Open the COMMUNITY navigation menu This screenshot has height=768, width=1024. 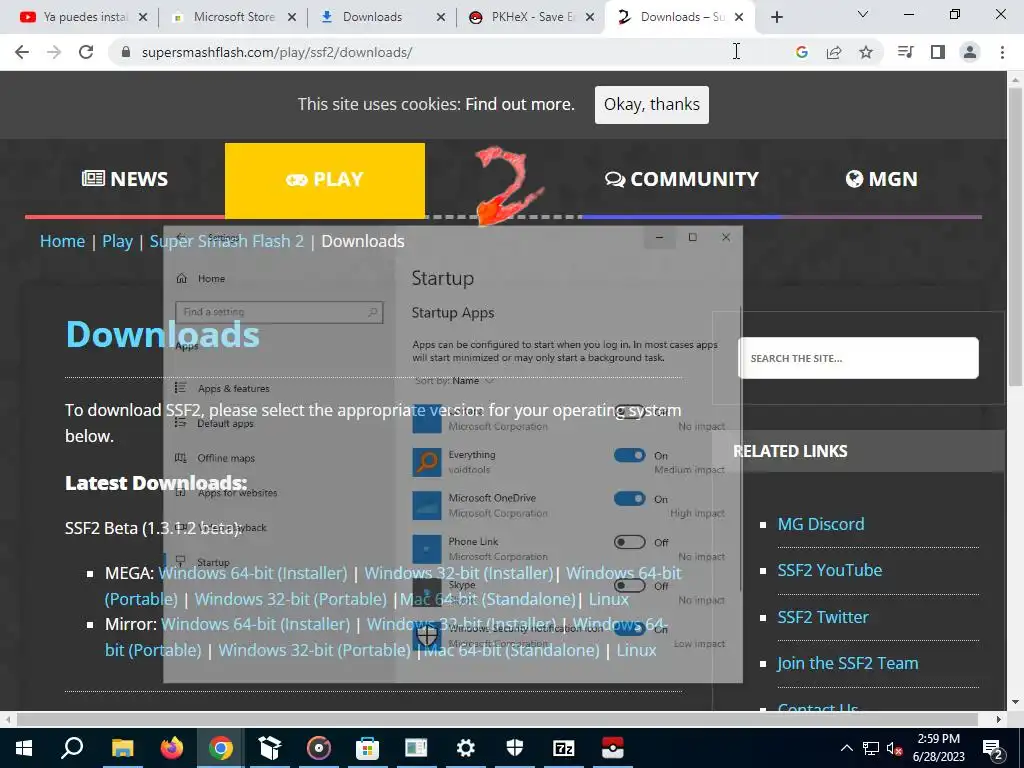(681, 179)
